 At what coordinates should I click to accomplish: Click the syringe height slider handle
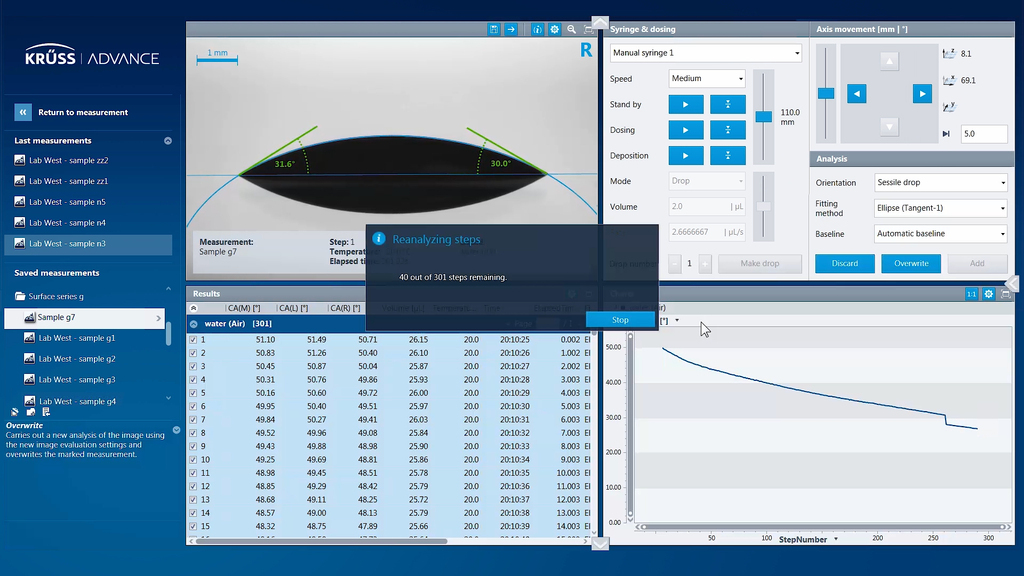[x=763, y=117]
